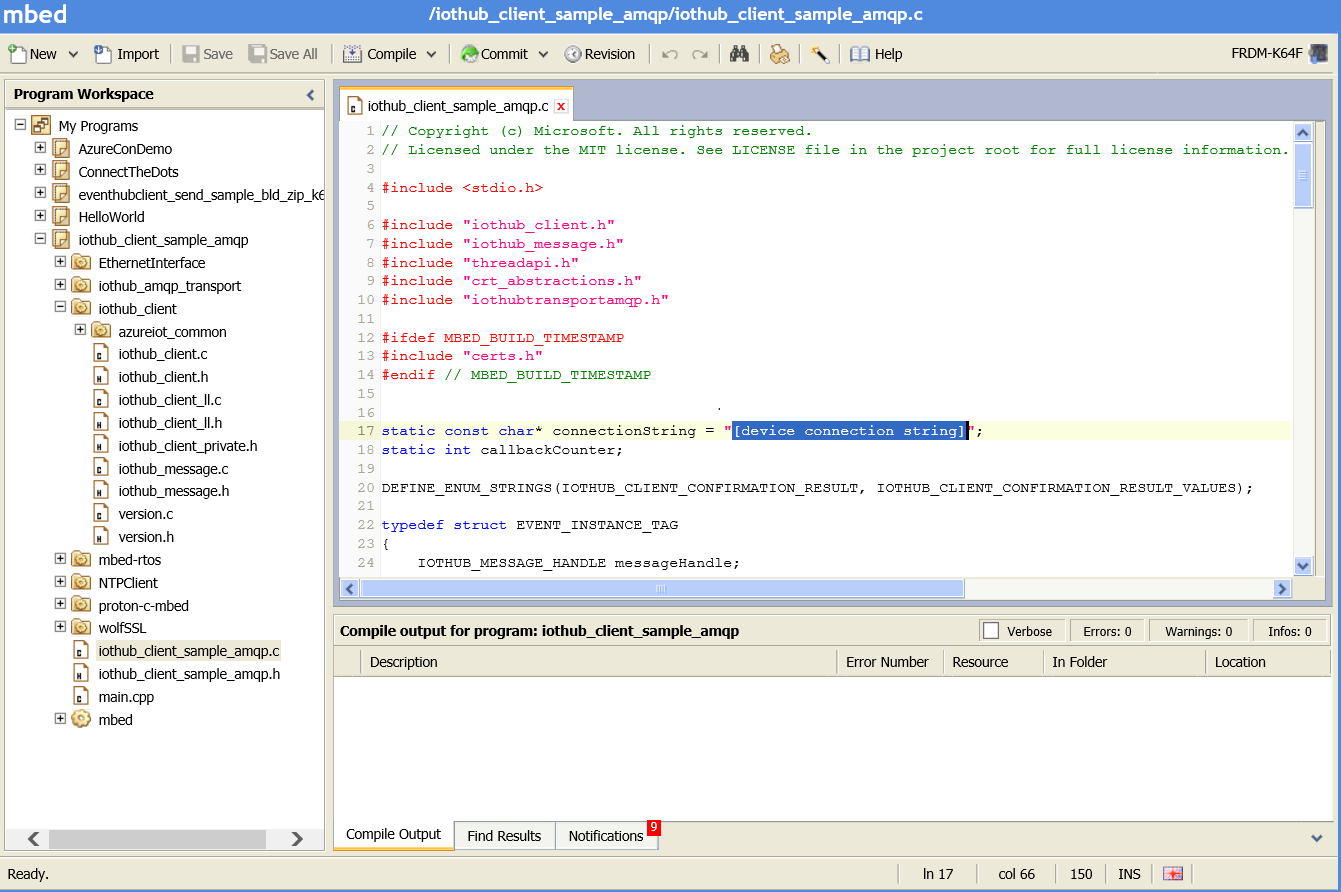The image size is (1341, 892).
Task: Click workspace panel scroll right arrow
Action: click(x=297, y=839)
